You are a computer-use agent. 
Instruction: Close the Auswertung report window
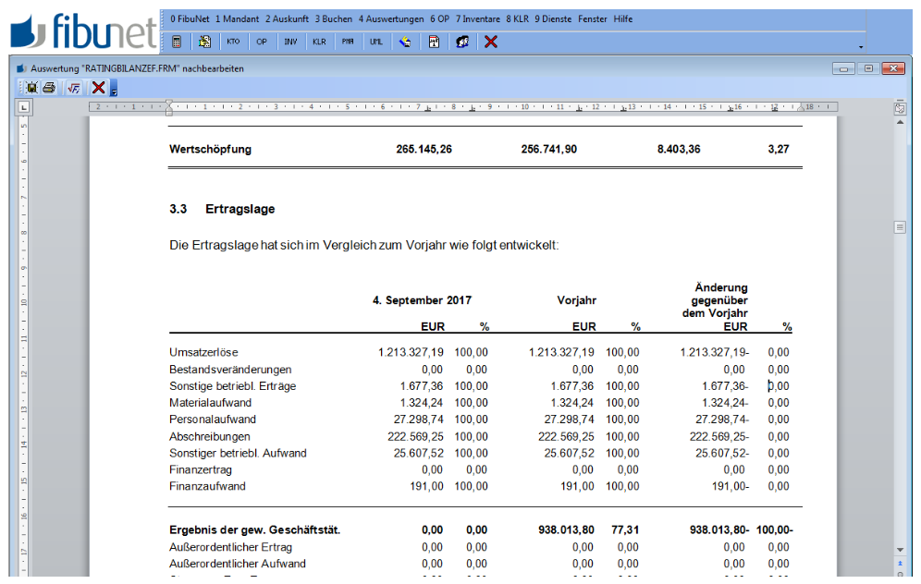click(893, 69)
